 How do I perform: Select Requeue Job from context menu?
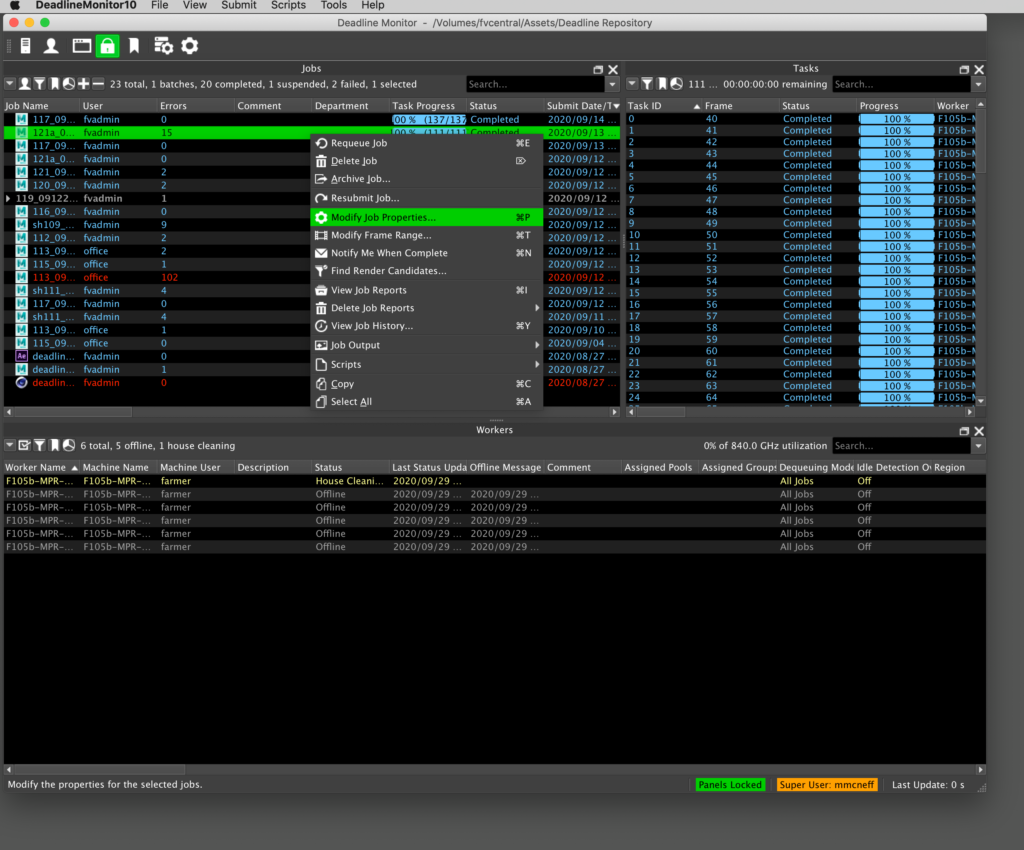[x=427, y=143]
